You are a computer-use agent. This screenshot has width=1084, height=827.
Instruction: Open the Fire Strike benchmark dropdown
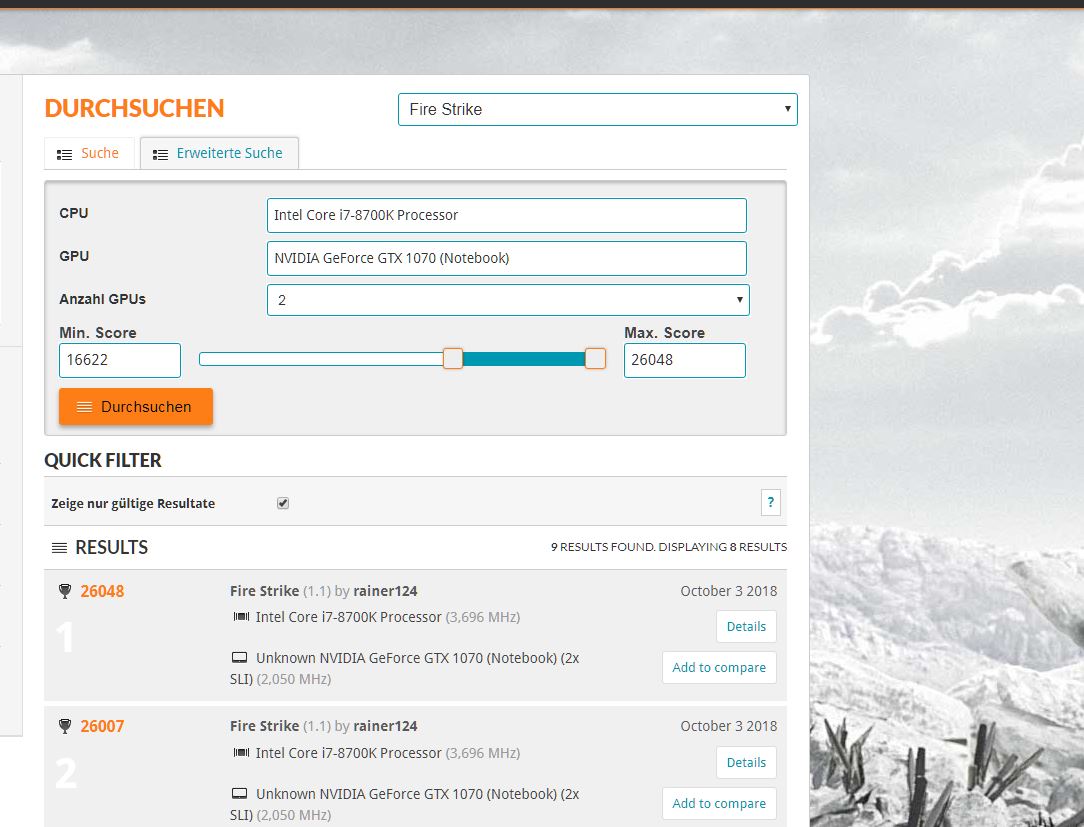597,109
